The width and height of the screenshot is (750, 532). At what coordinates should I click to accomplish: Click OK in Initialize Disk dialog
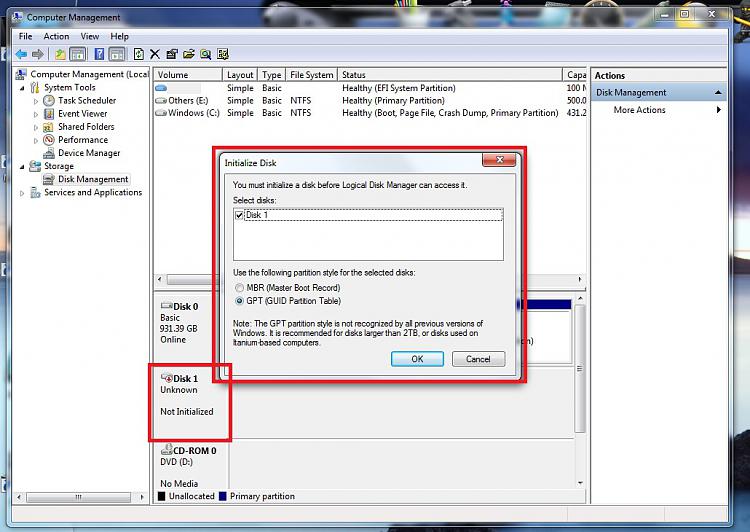[x=417, y=359]
